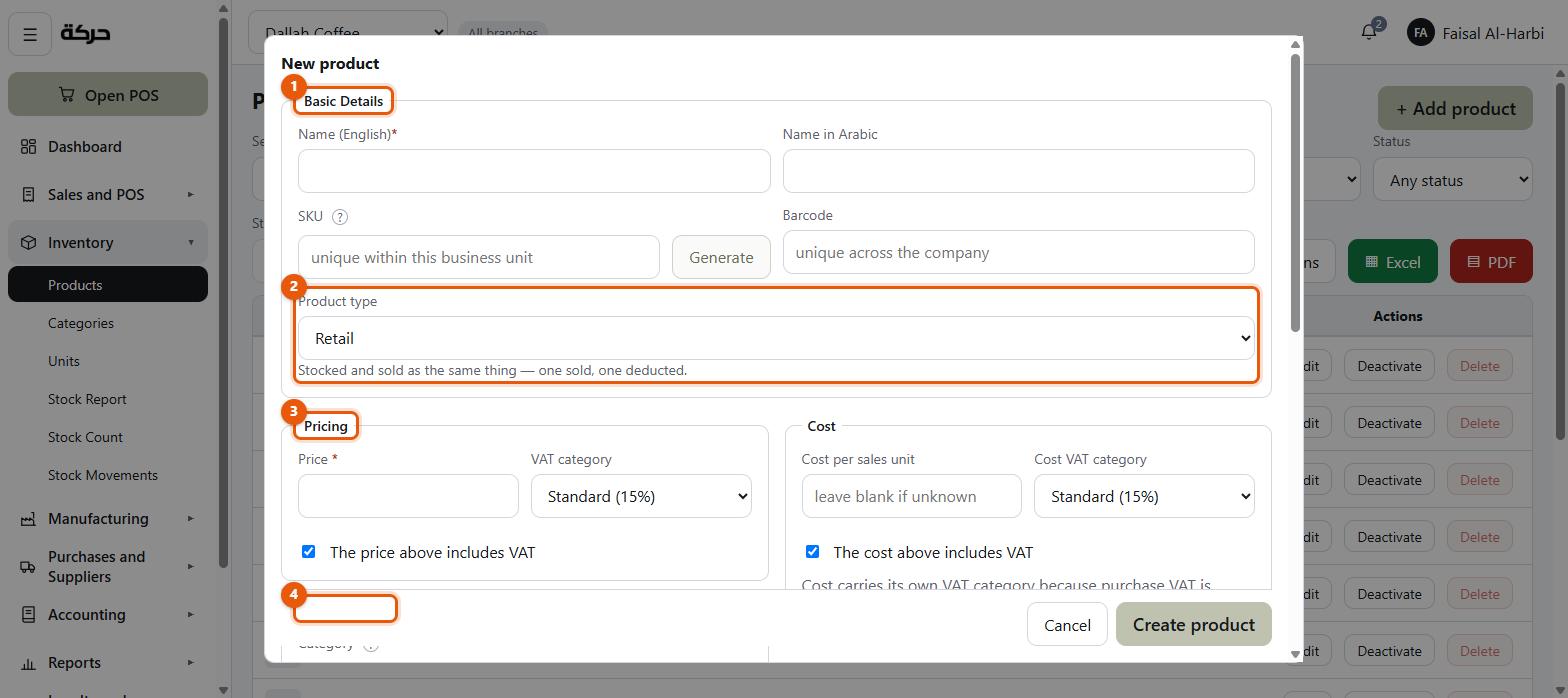Open Stock Movements in sidebar

pyautogui.click(x=108, y=475)
